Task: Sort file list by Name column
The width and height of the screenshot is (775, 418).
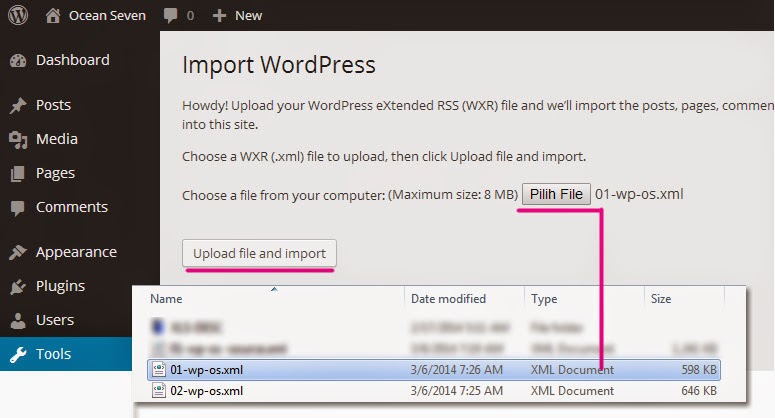Action: point(166,299)
